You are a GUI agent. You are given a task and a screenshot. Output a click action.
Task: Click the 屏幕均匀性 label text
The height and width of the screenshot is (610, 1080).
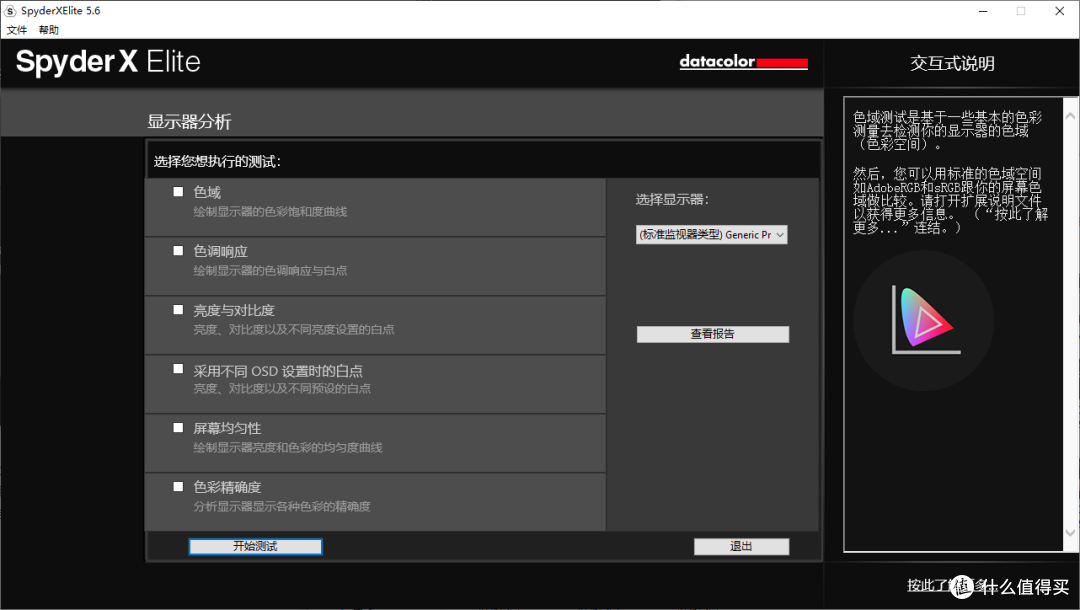click(227, 428)
